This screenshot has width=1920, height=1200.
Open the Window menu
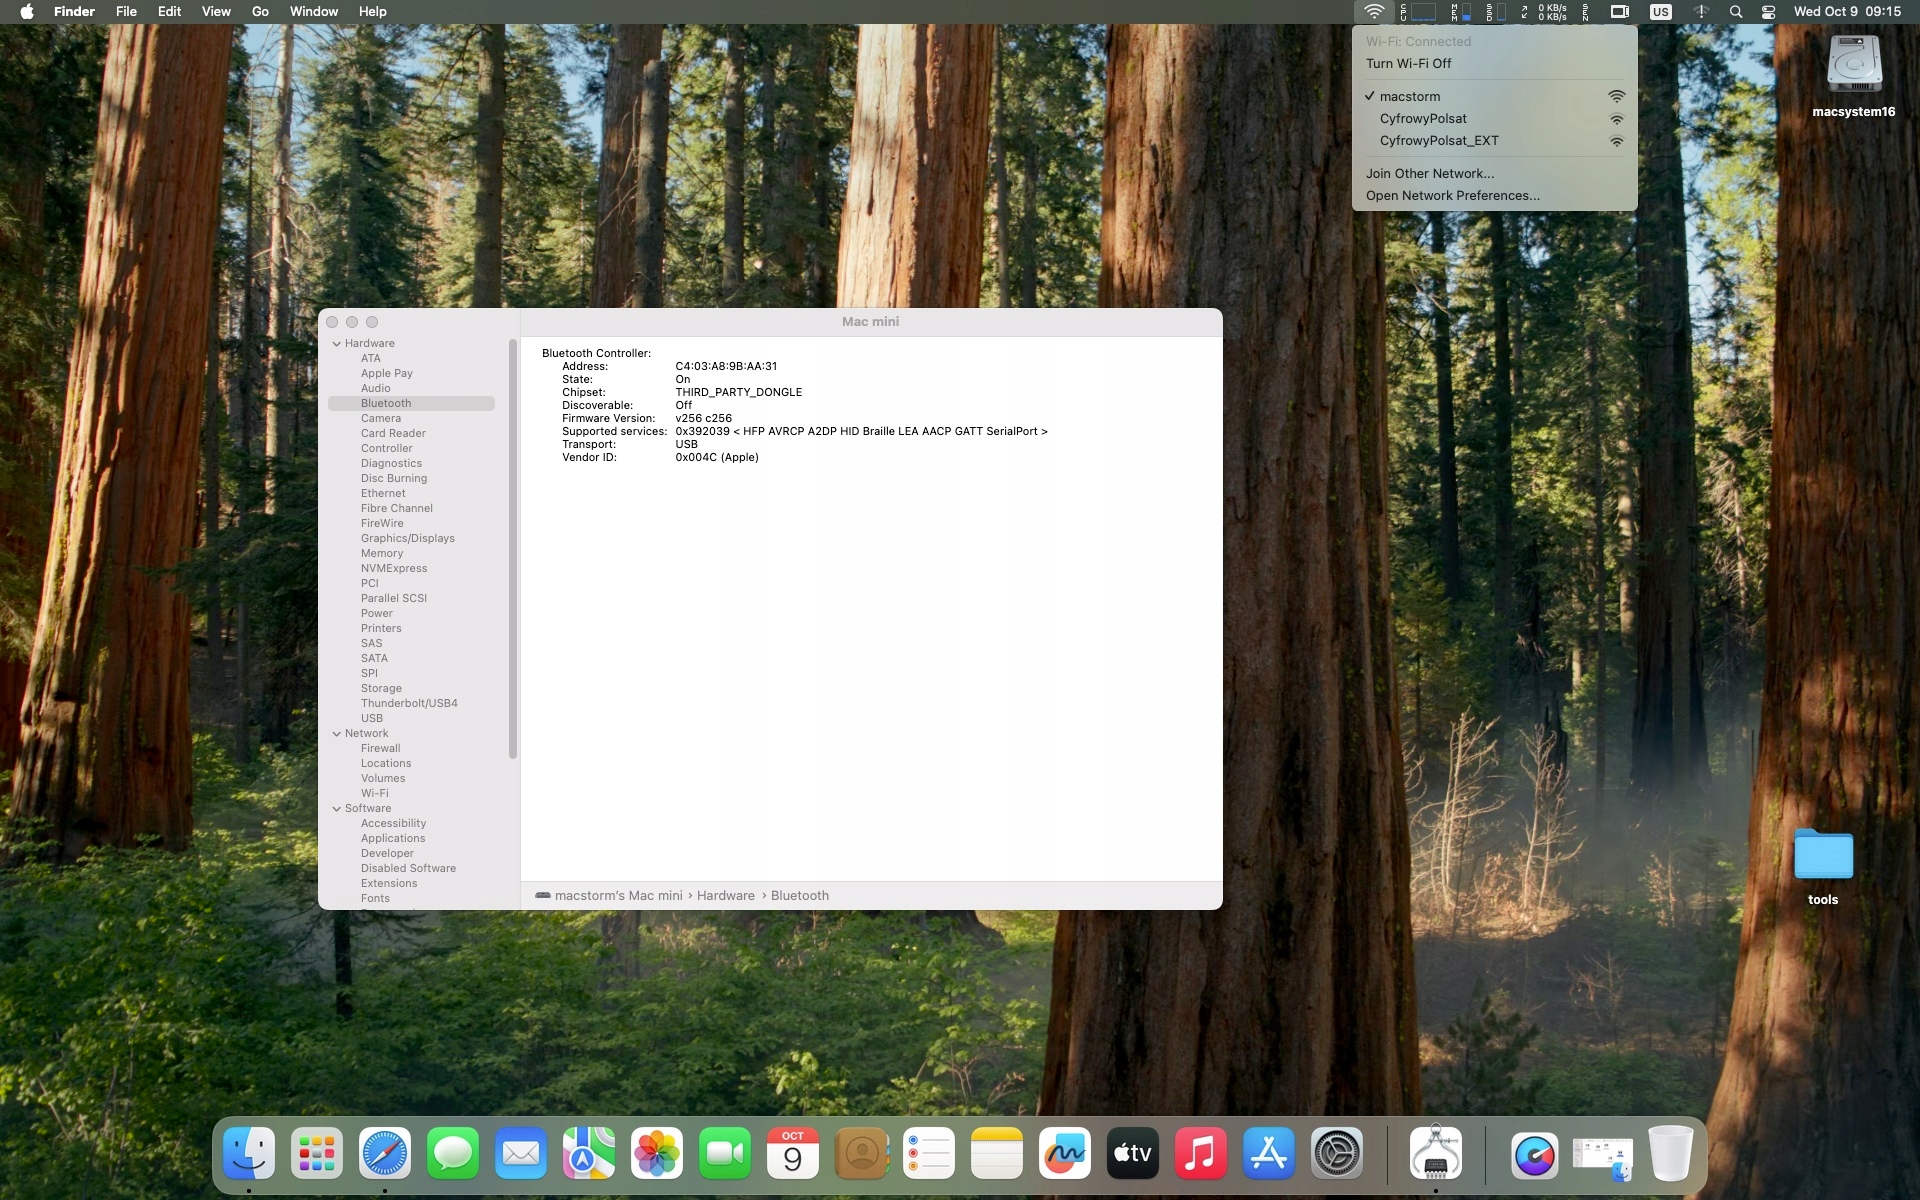pos(313,12)
